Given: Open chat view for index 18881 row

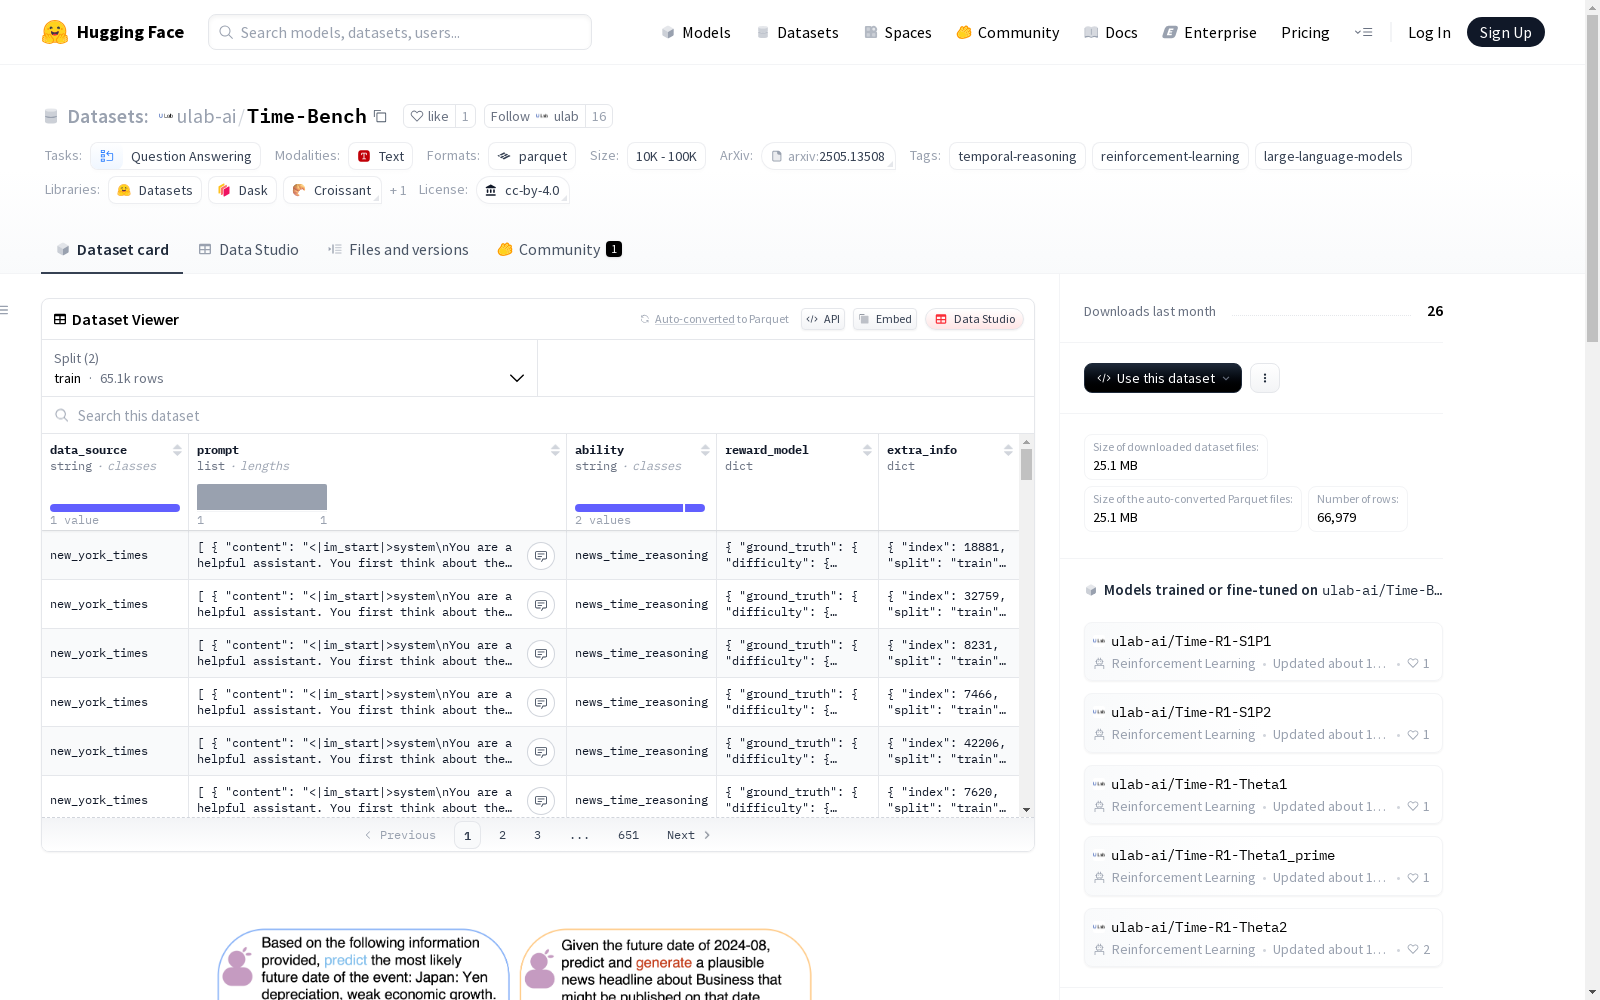Looking at the screenshot, I should [541, 556].
